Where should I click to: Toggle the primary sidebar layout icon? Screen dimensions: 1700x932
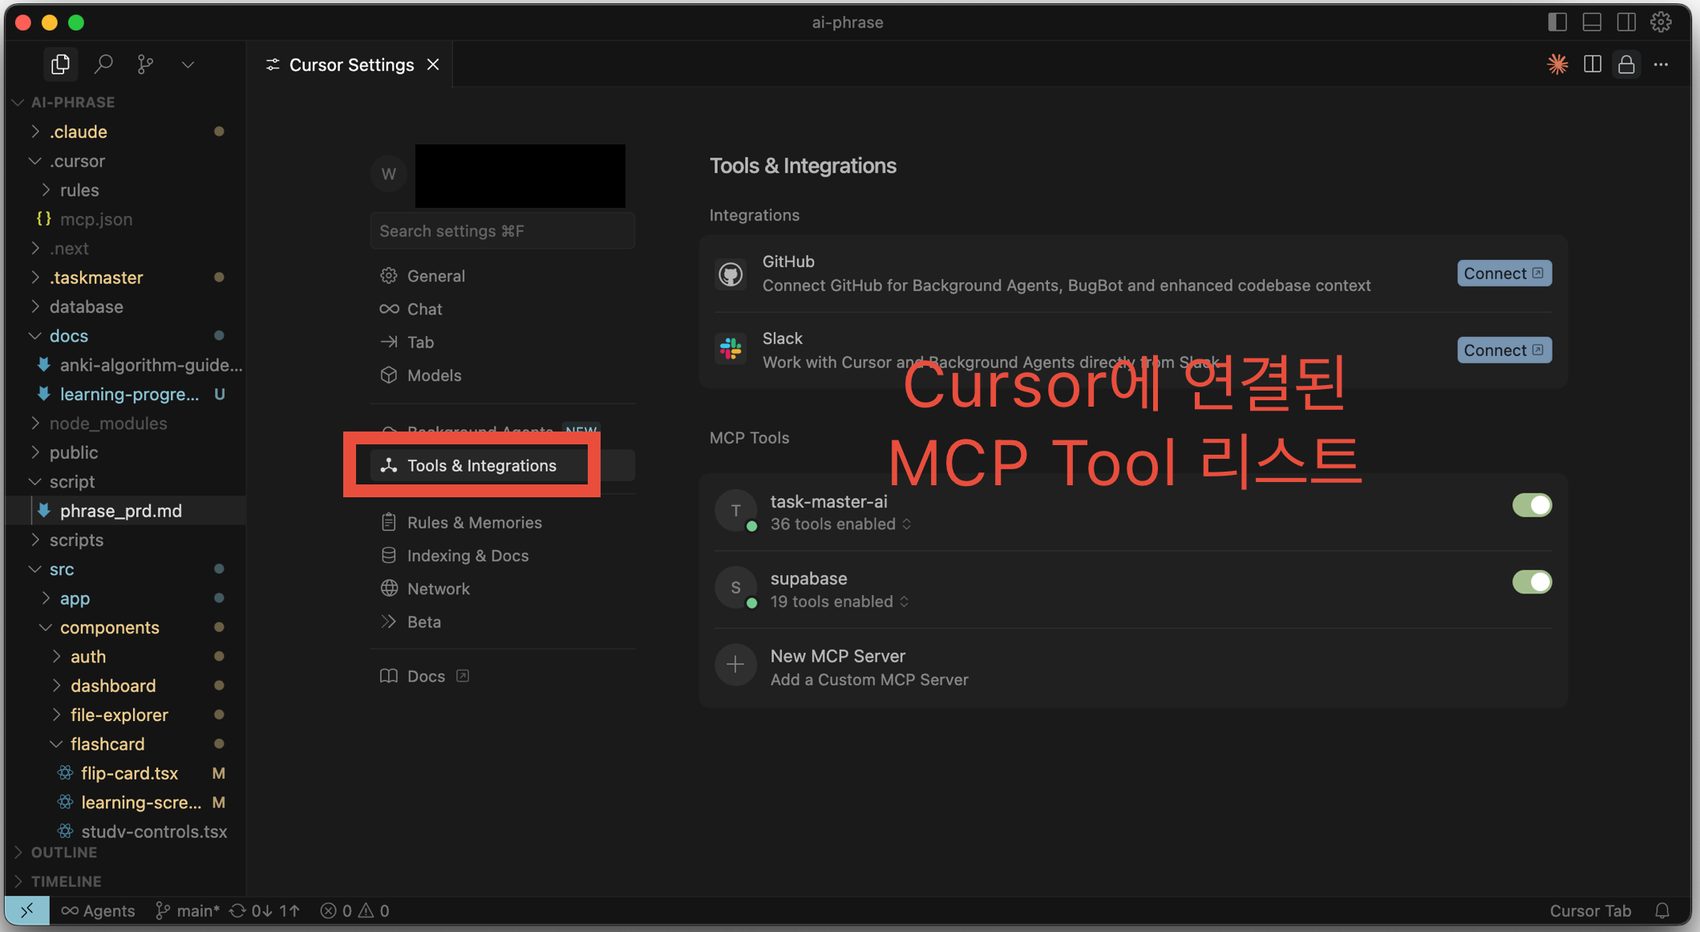[x=1557, y=22]
